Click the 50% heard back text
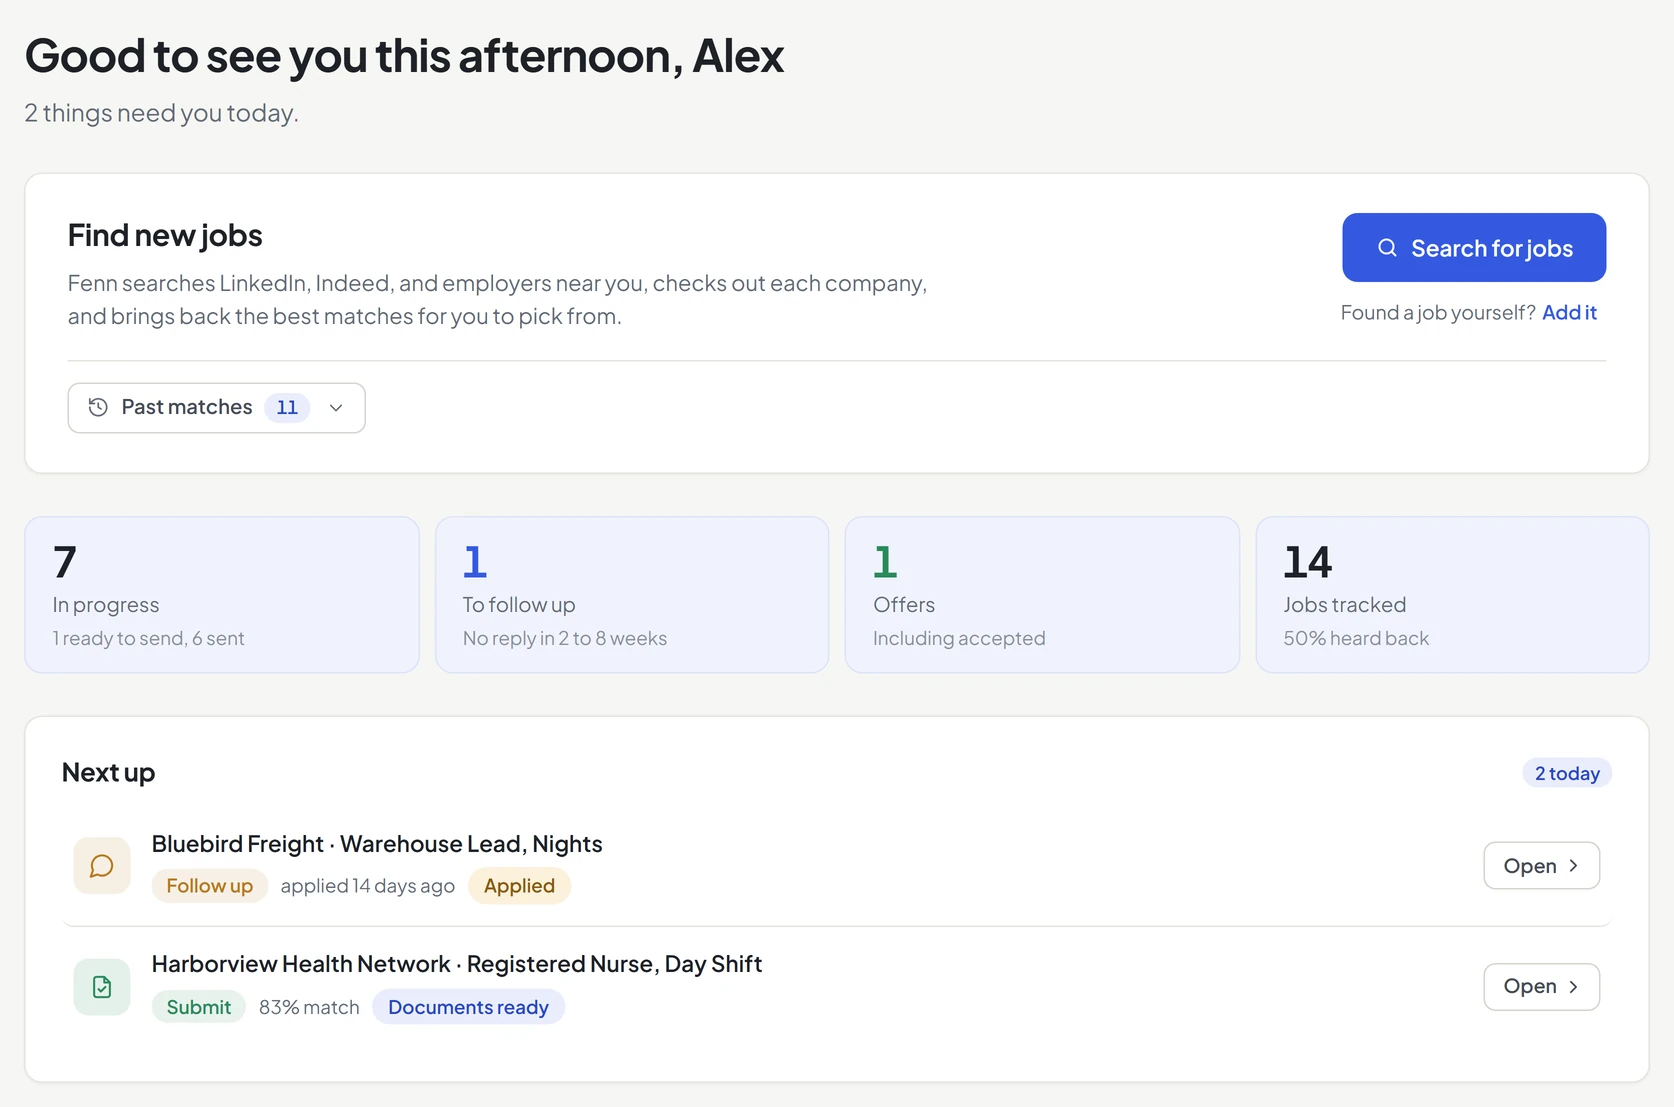The width and height of the screenshot is (1674, 1107). 1356,638
